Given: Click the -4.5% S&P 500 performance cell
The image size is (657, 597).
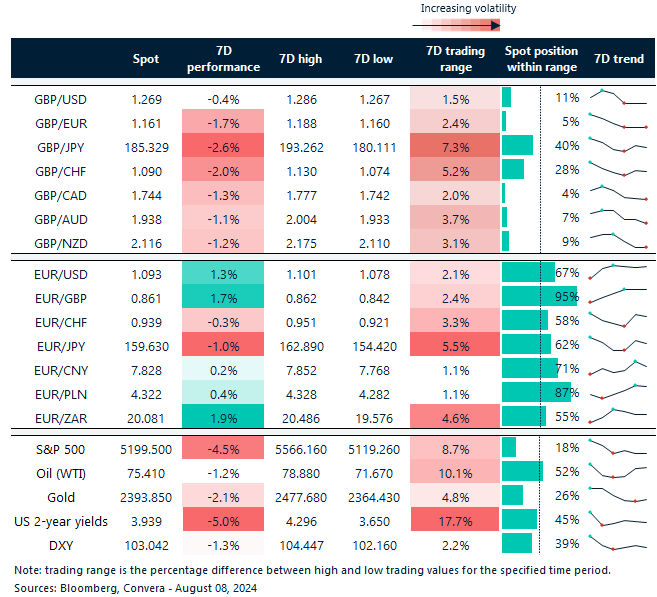Looking at the screenshot, I should [x=223, y=447].
